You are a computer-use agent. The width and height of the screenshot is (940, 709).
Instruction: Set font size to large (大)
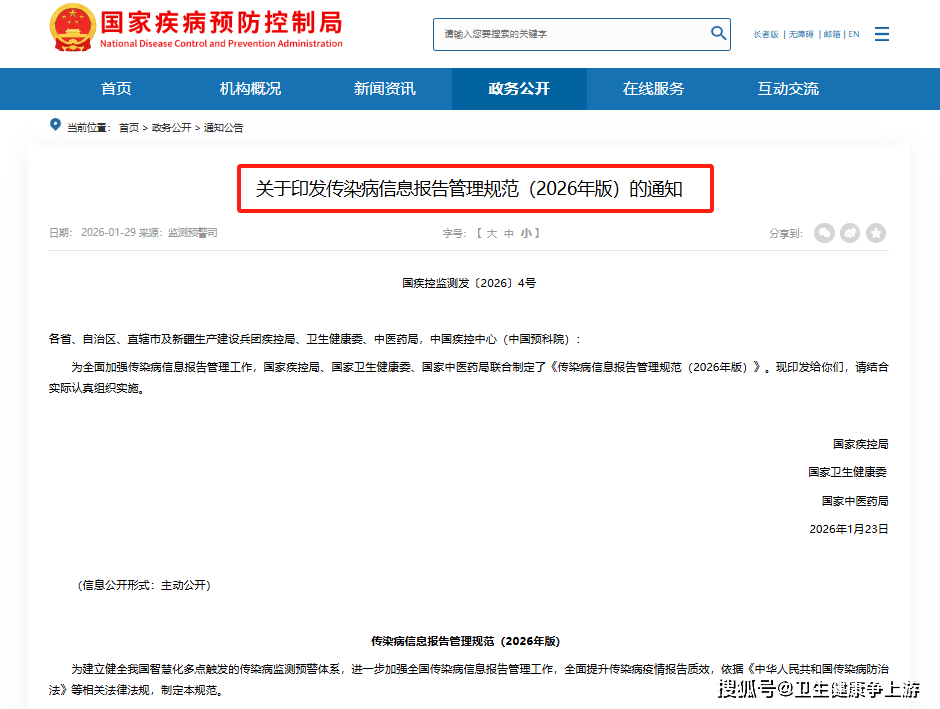491,233
